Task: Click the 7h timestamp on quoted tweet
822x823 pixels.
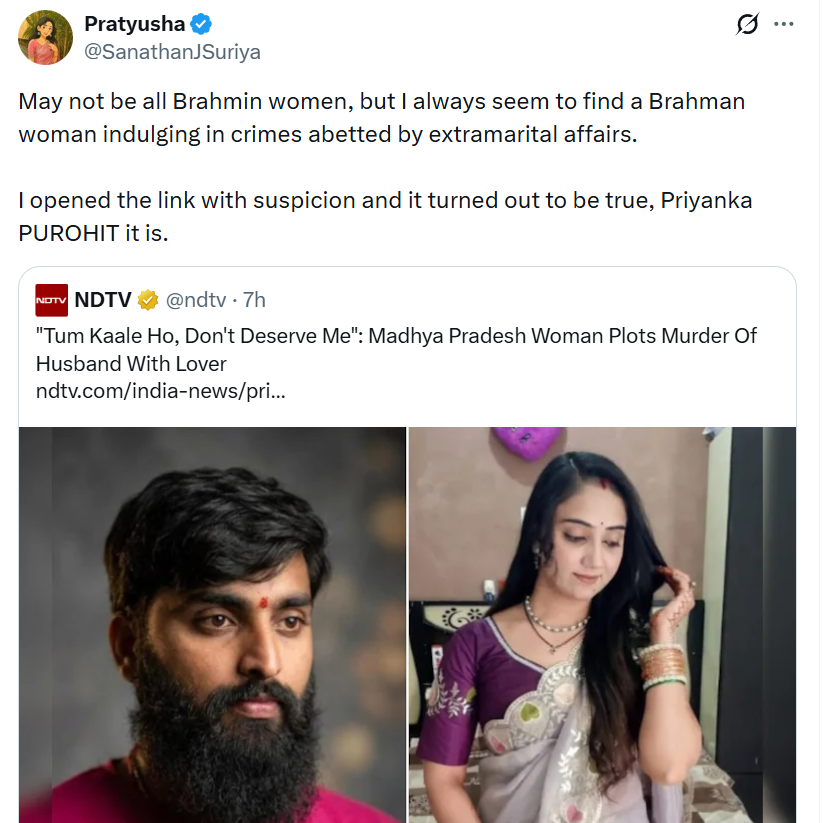Action: click(x=254, y=299)
